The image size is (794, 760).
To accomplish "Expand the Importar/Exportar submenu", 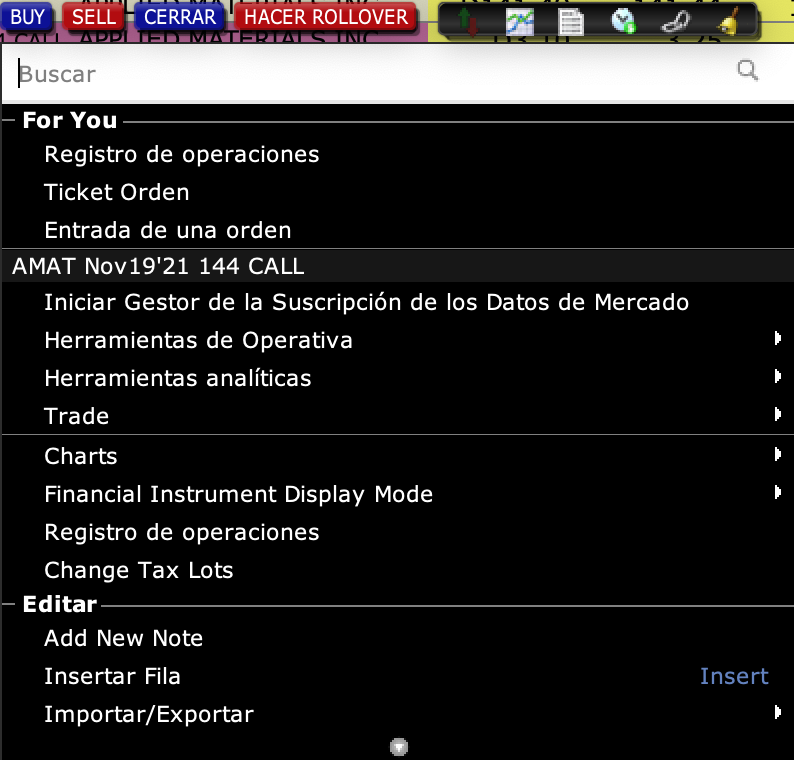I will tap(398, 714).
